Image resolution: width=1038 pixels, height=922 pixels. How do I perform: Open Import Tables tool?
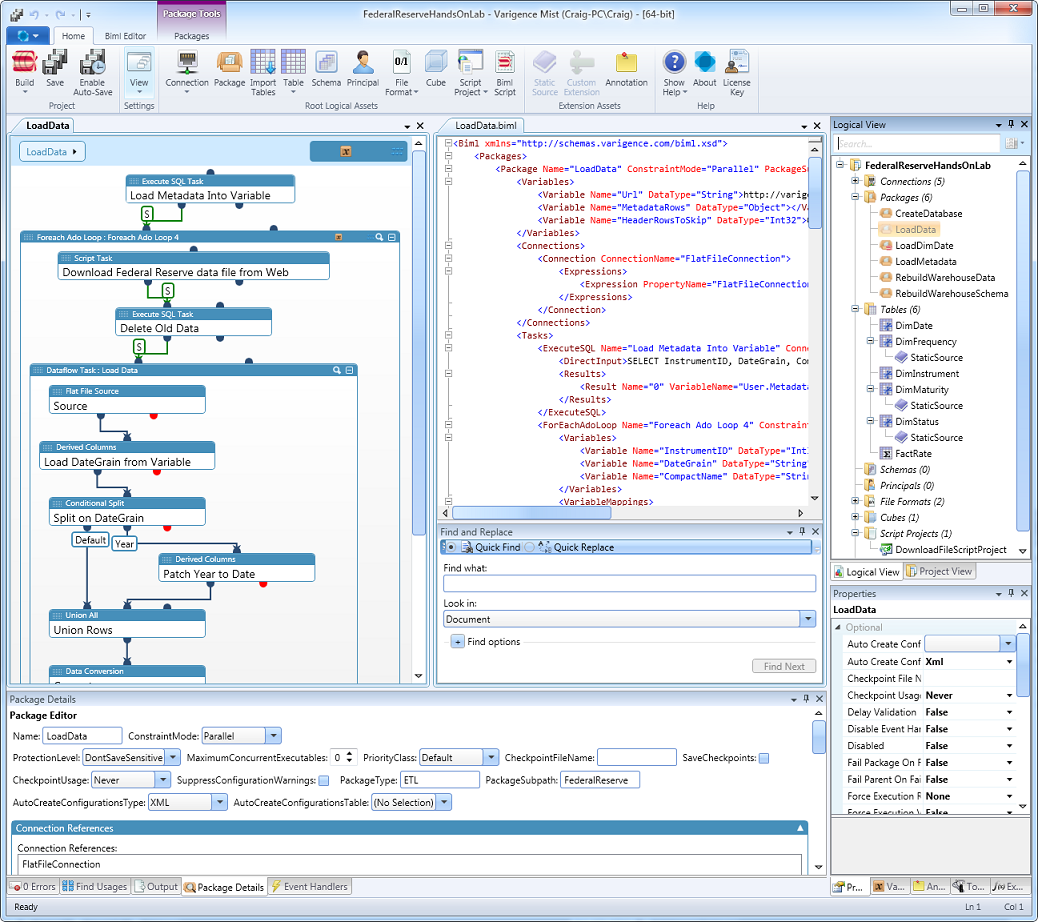coord(263,73)
